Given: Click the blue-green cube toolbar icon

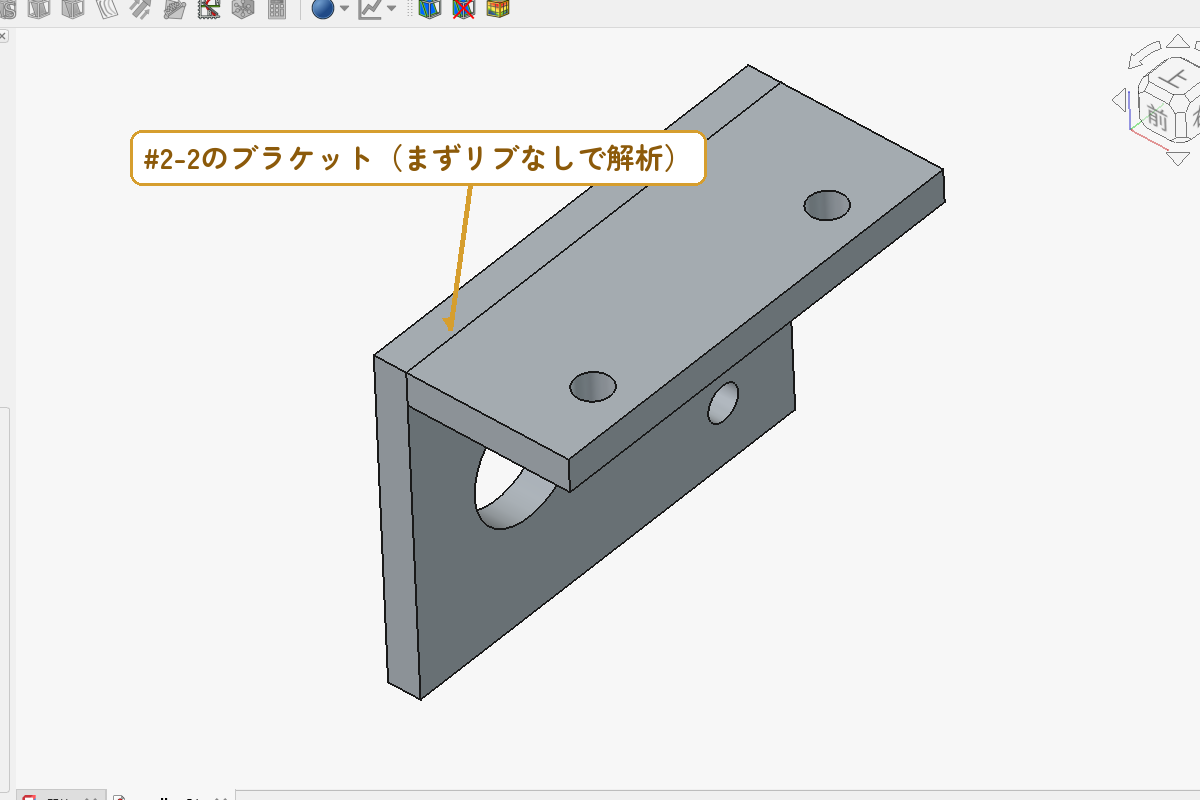Looking at the screenshot, I should point(430,9).
